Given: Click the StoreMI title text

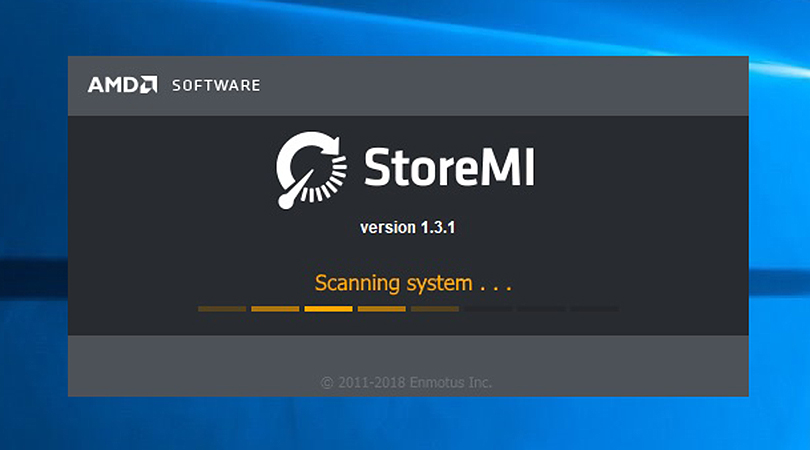Looking at the screenshot, I should click(x=449, y=166).
